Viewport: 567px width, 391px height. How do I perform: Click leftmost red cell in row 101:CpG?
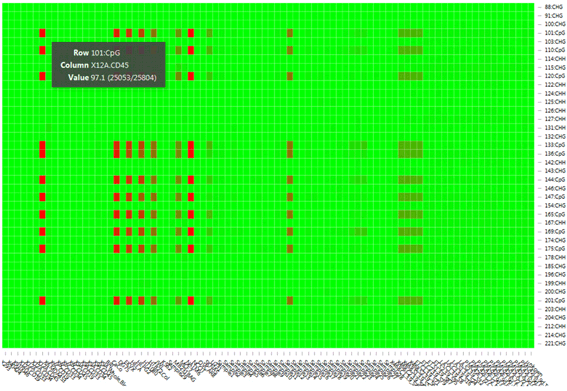(42, 33)
